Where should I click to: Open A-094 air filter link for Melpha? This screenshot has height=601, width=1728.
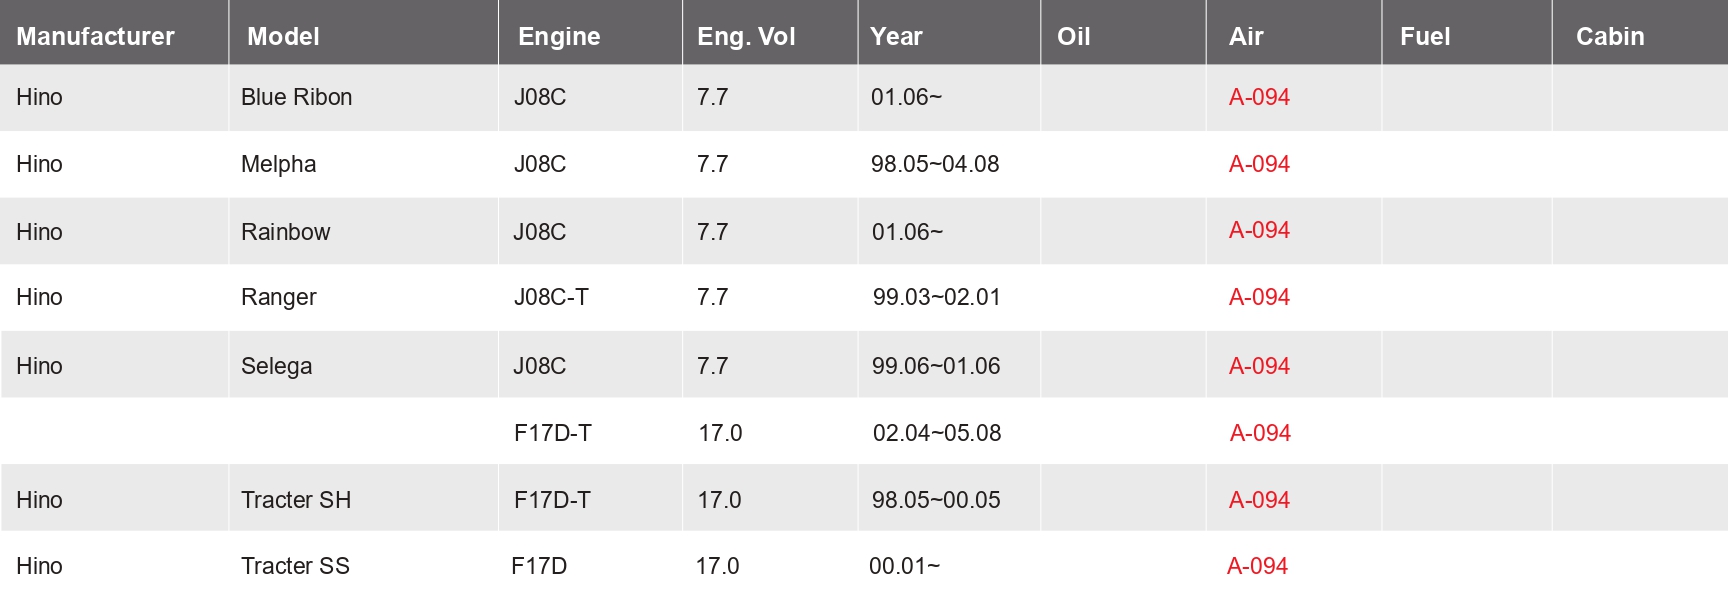(x=1259, y=164)
